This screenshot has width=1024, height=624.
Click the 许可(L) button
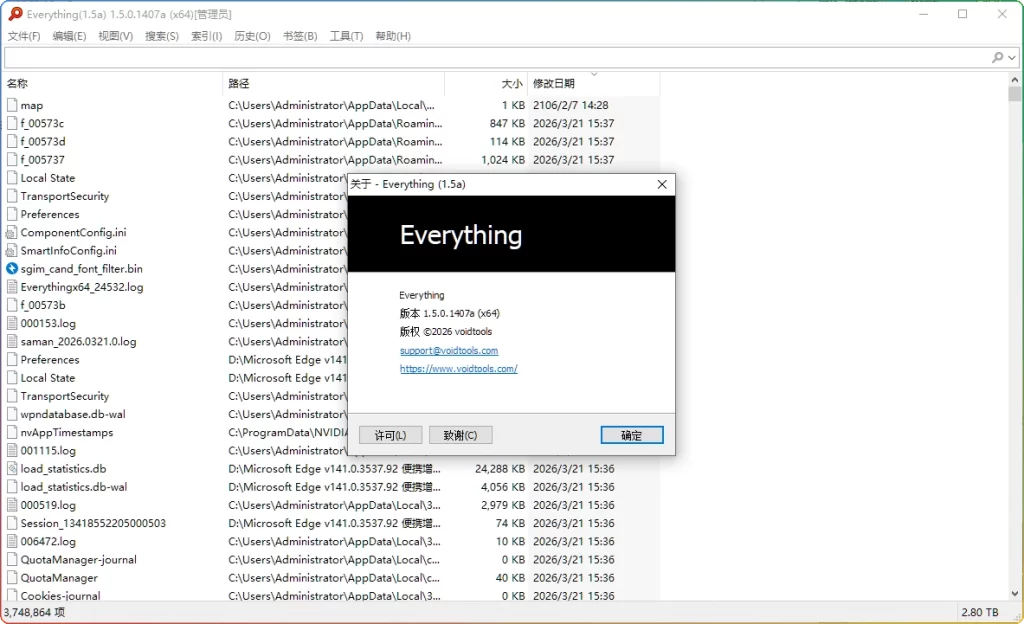pyautogui.click(x=389, y=434)
